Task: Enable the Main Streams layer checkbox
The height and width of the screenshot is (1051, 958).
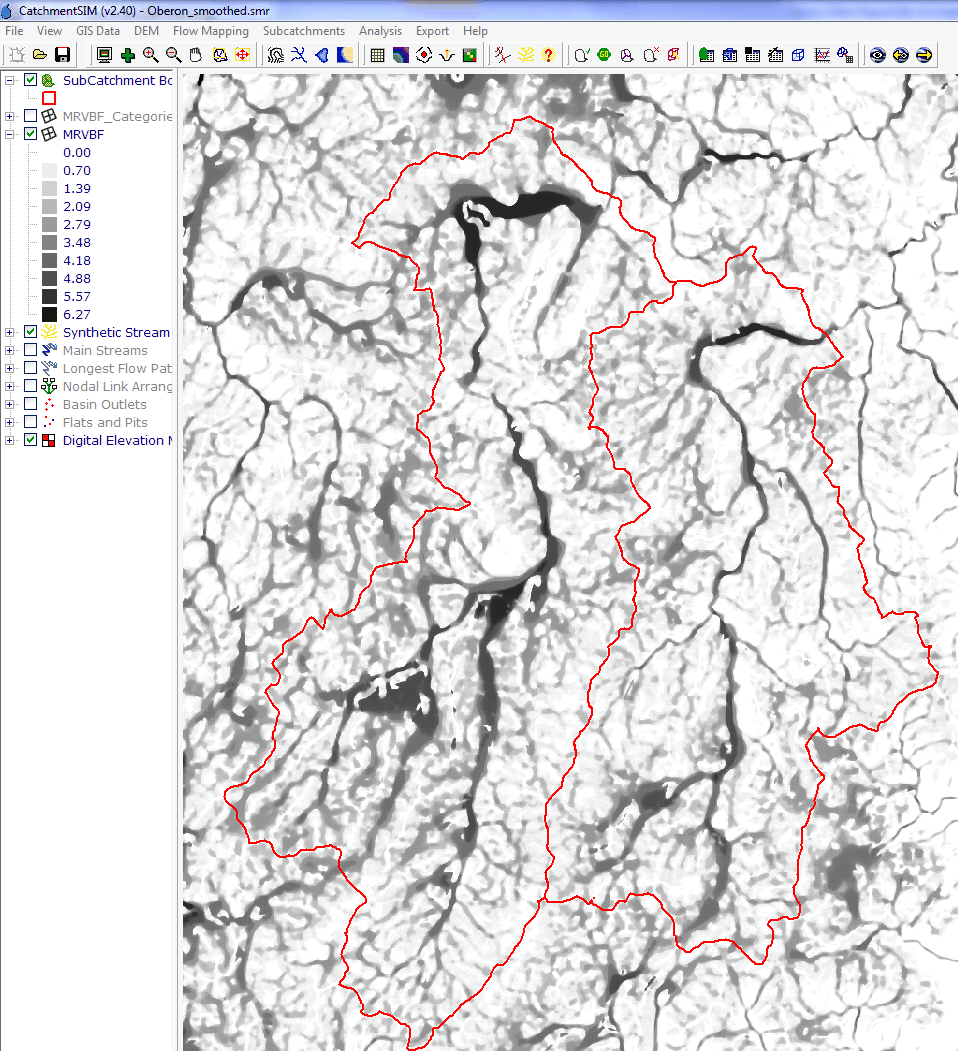Action: [x=30, y=350]
